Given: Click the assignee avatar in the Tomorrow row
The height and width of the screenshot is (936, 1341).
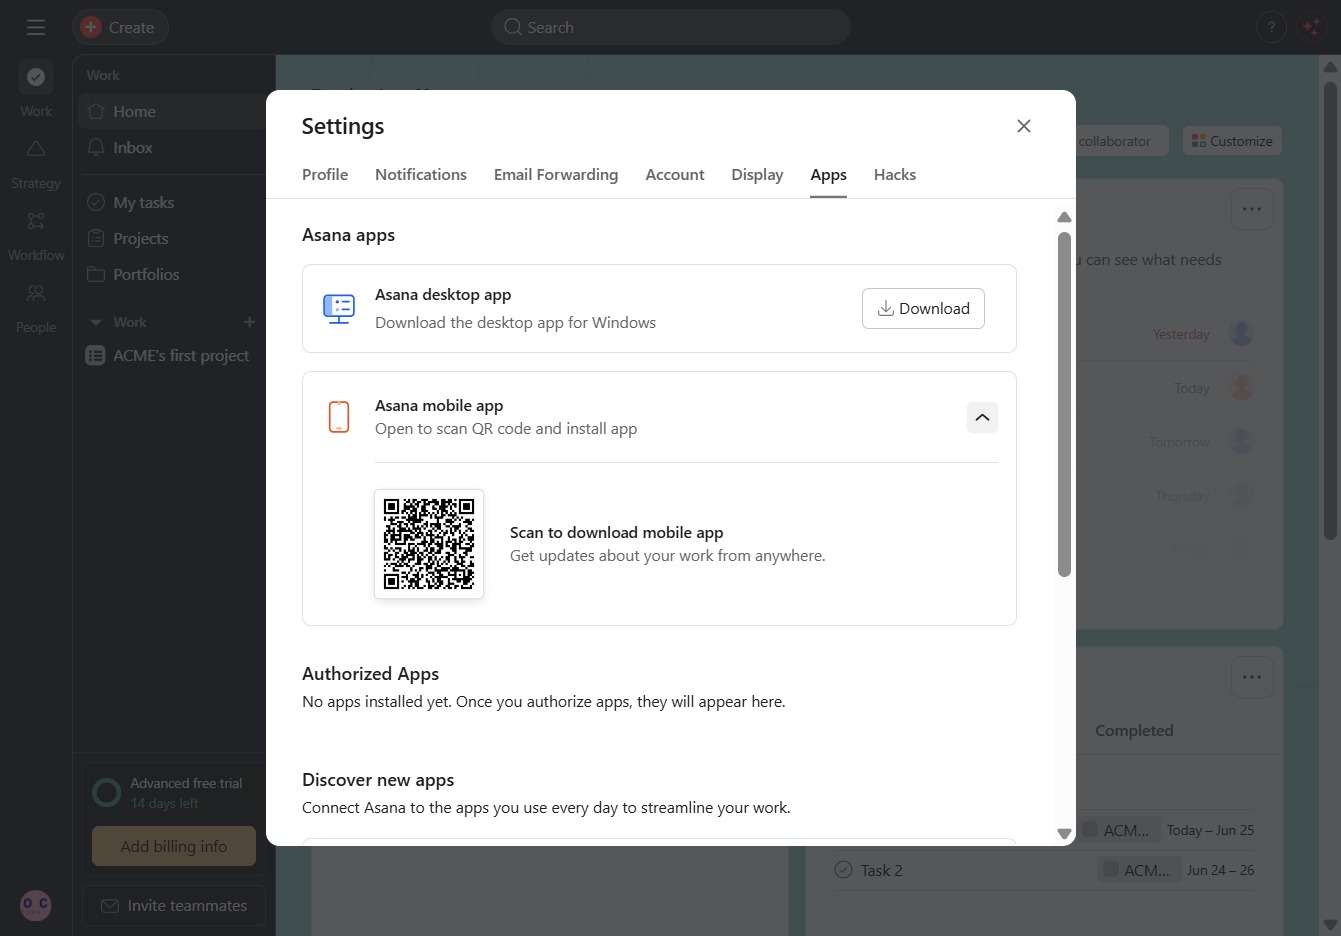Looking at the screenshot, I should (x=1242, y=441).
